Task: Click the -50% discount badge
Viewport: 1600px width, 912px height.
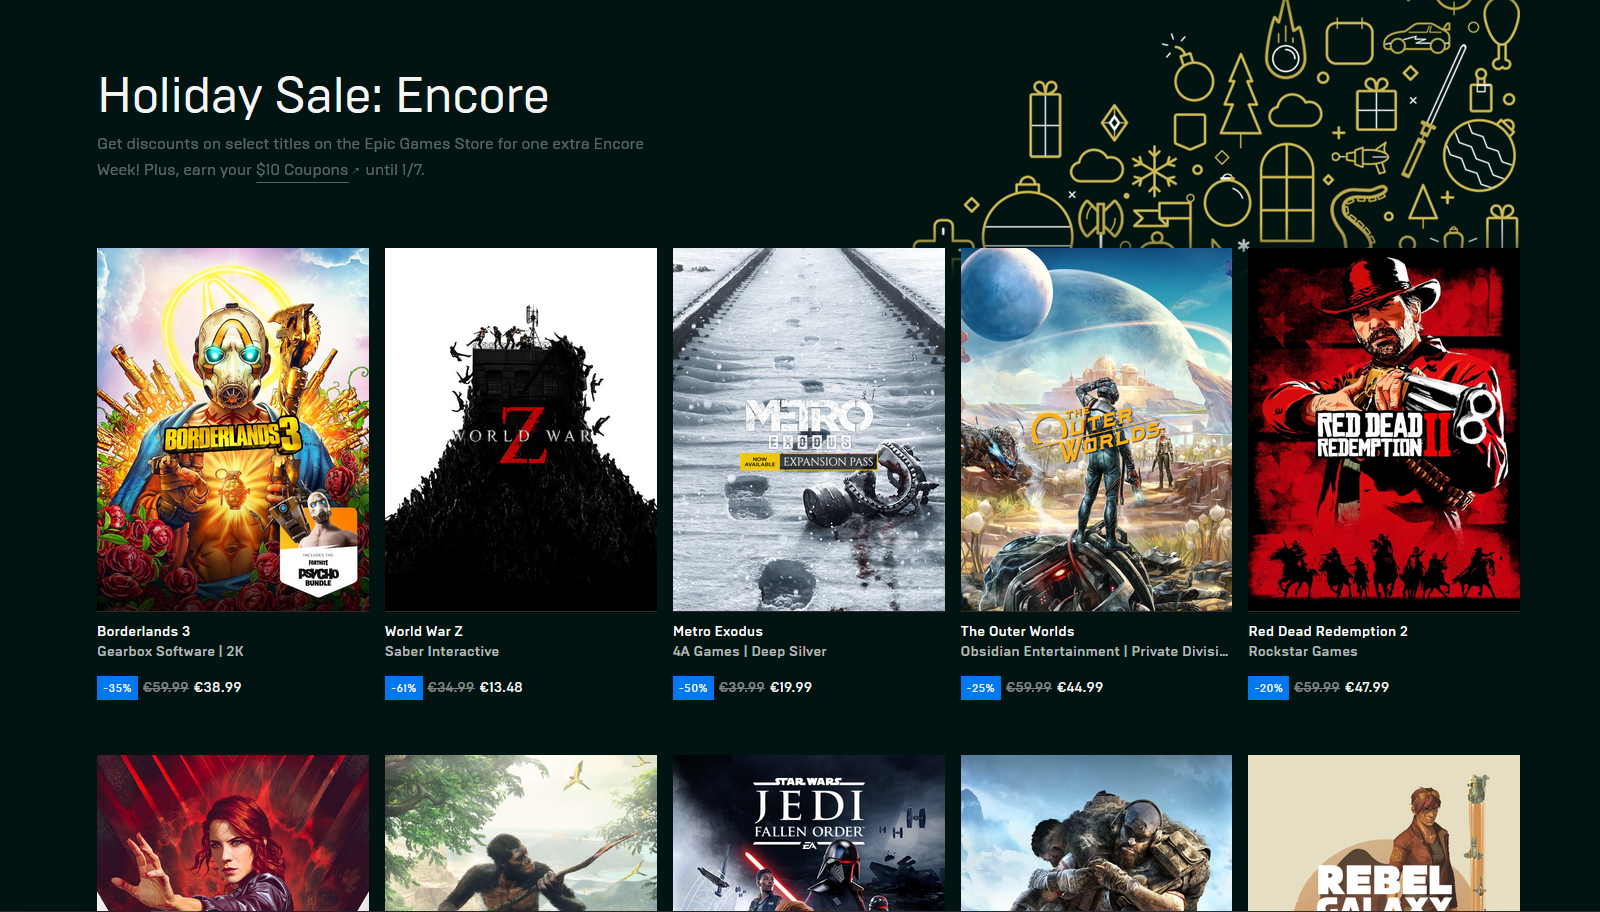Action: pyautogui.click(x=693, y=688)
